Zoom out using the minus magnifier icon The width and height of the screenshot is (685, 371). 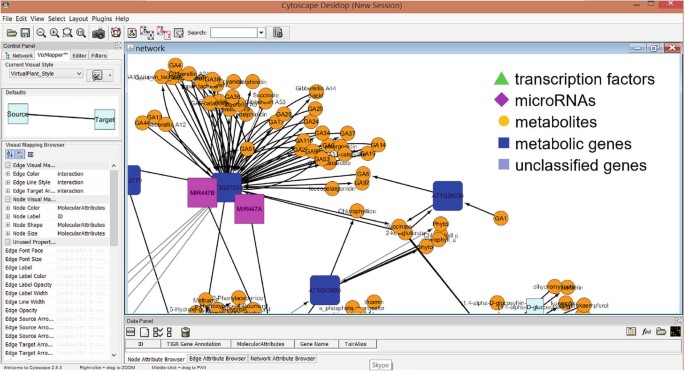point(41,33)
